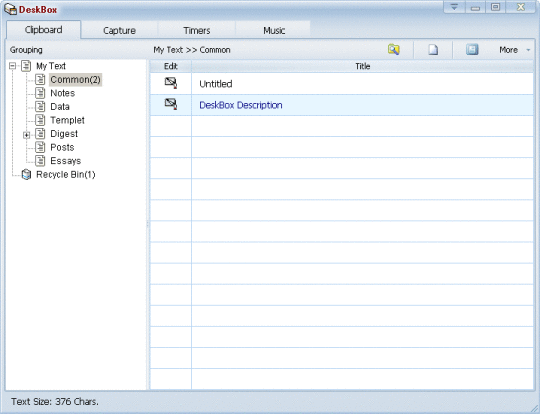Click the Common folder document icon
Image resolution: width=540 pixels, height=414 pixels.
(x=40, y=80)
